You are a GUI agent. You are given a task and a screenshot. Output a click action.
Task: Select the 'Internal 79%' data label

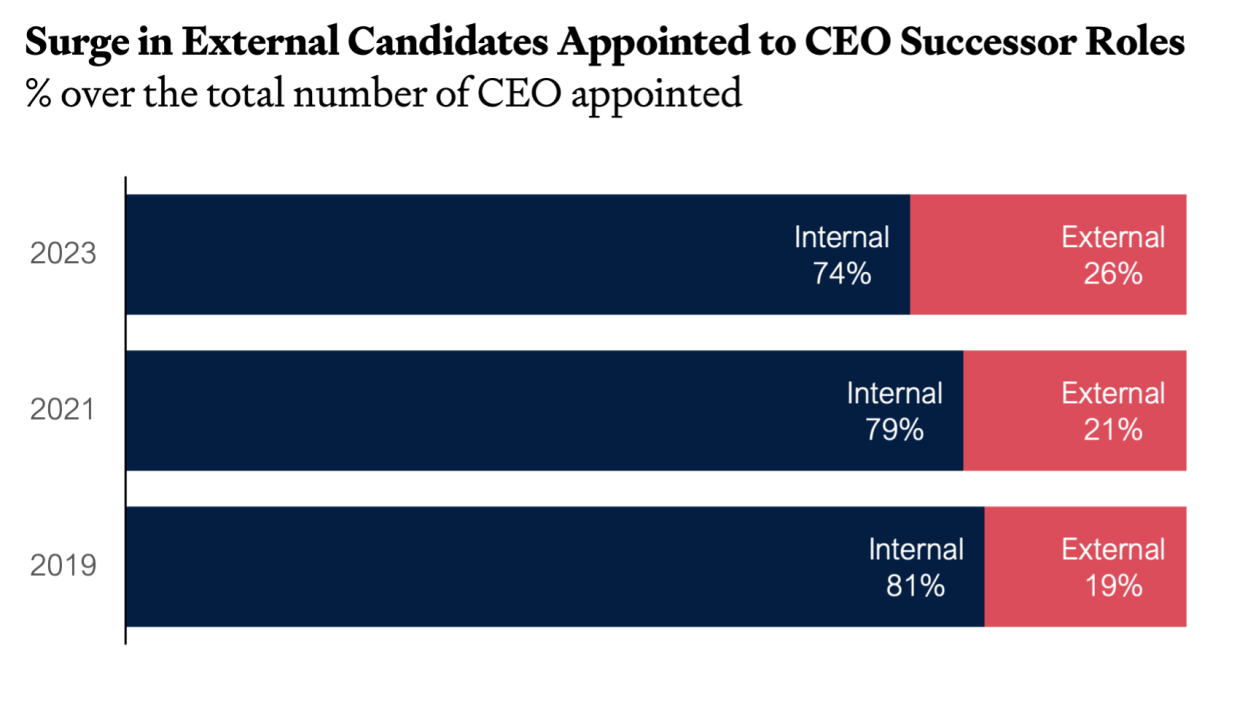tap(894, 411)
